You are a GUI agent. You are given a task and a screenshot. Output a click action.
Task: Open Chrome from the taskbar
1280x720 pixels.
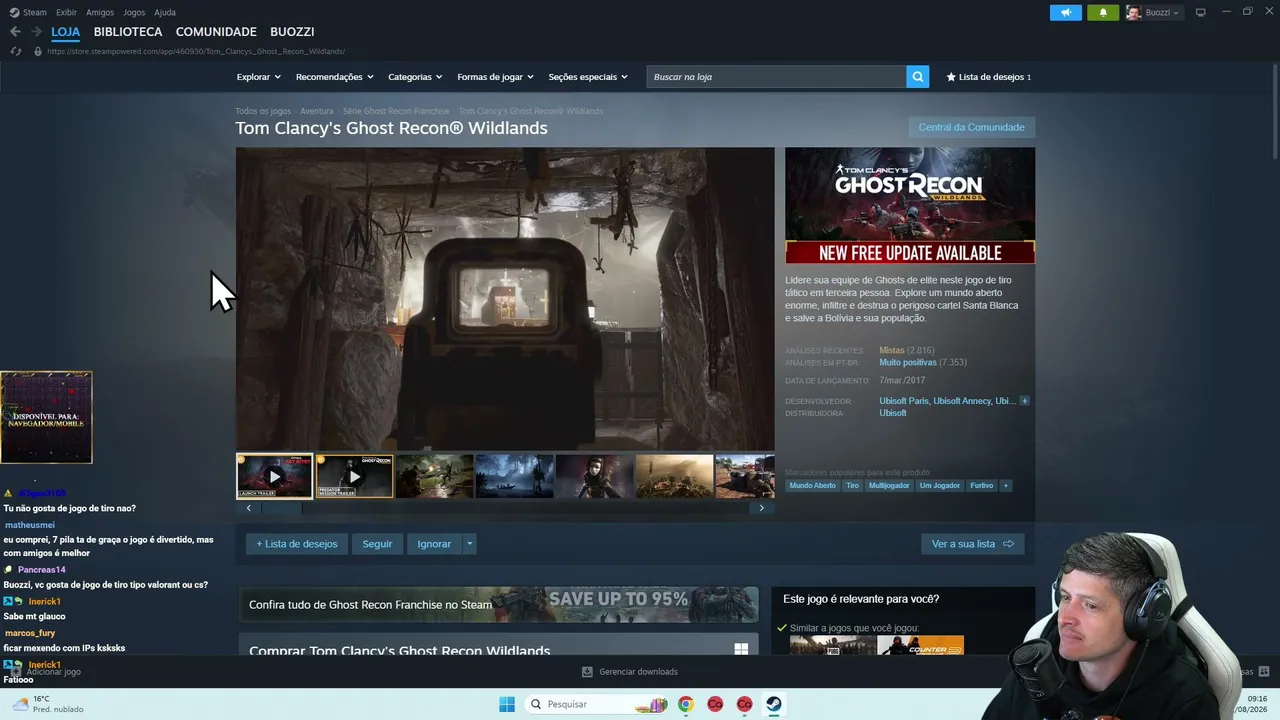pos(685,704)
